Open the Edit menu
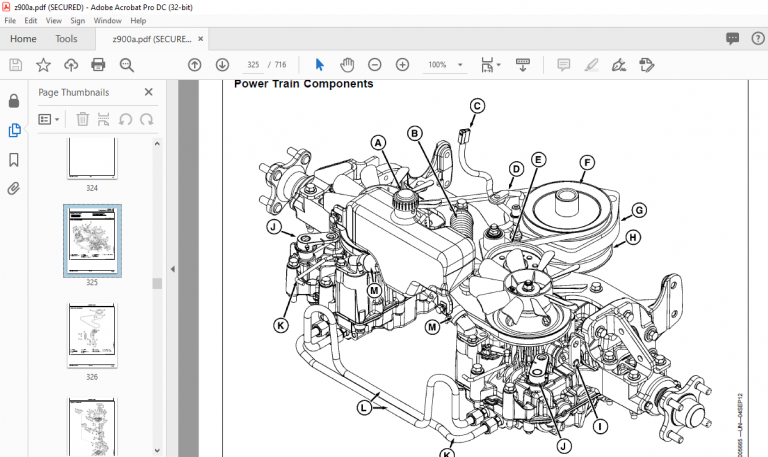Image resolution: width=768 pixels, height=457 pixels. click(30, 21)
